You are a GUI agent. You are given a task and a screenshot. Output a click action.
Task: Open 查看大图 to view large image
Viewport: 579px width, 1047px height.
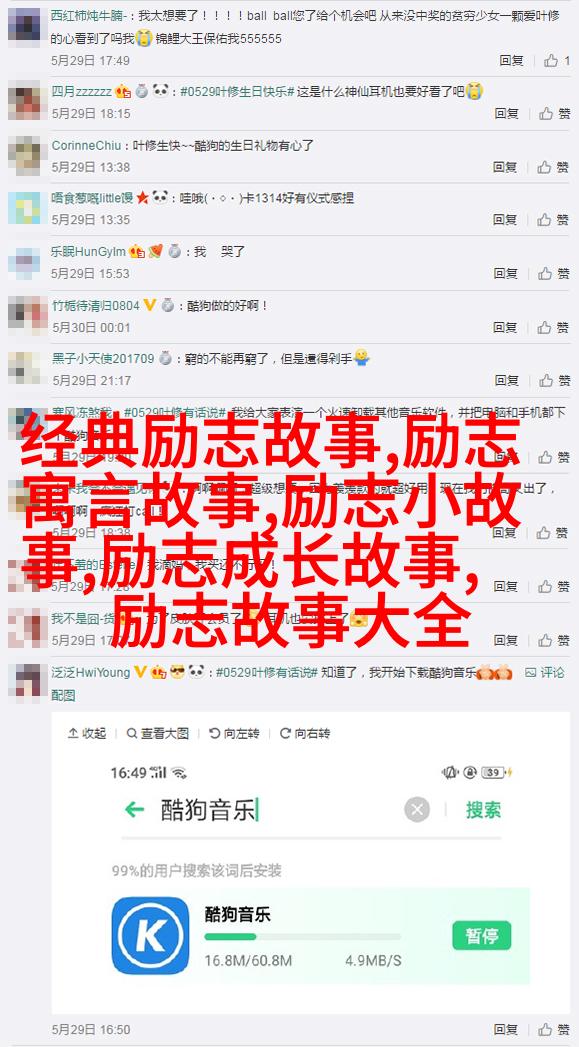[x=158, y=733]
